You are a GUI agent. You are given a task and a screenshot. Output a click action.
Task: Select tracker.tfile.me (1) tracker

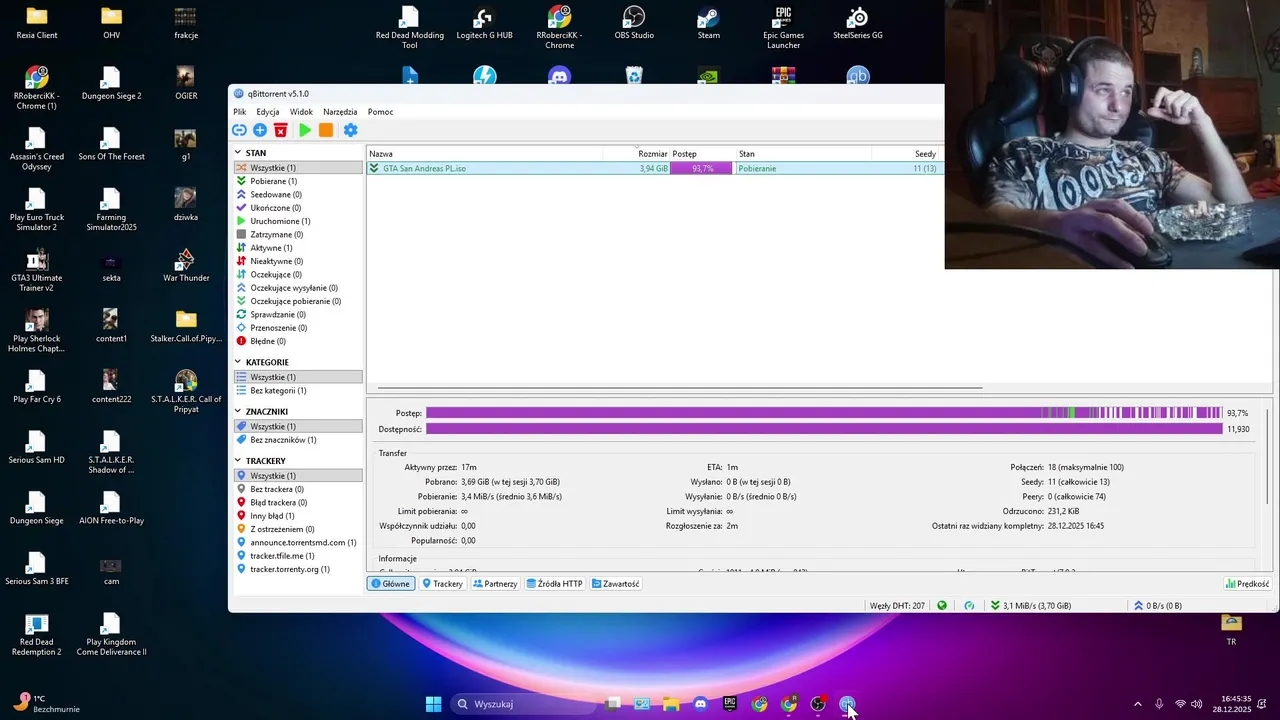[298, 556]
